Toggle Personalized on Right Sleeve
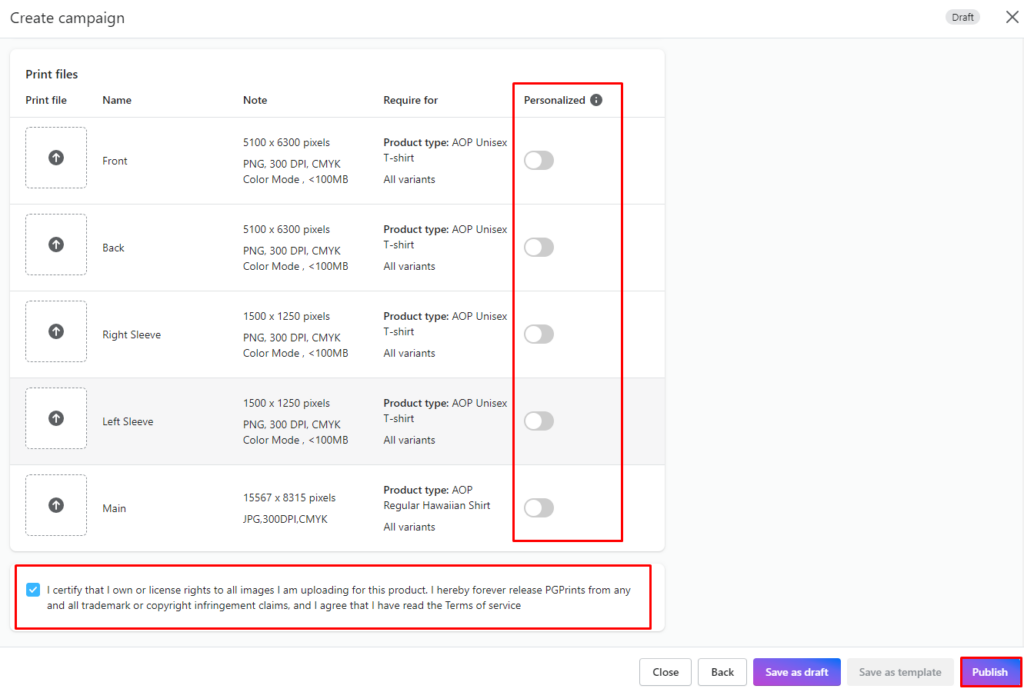The image size is (1024, 692). pyautogui.click(x=539, y=334)
